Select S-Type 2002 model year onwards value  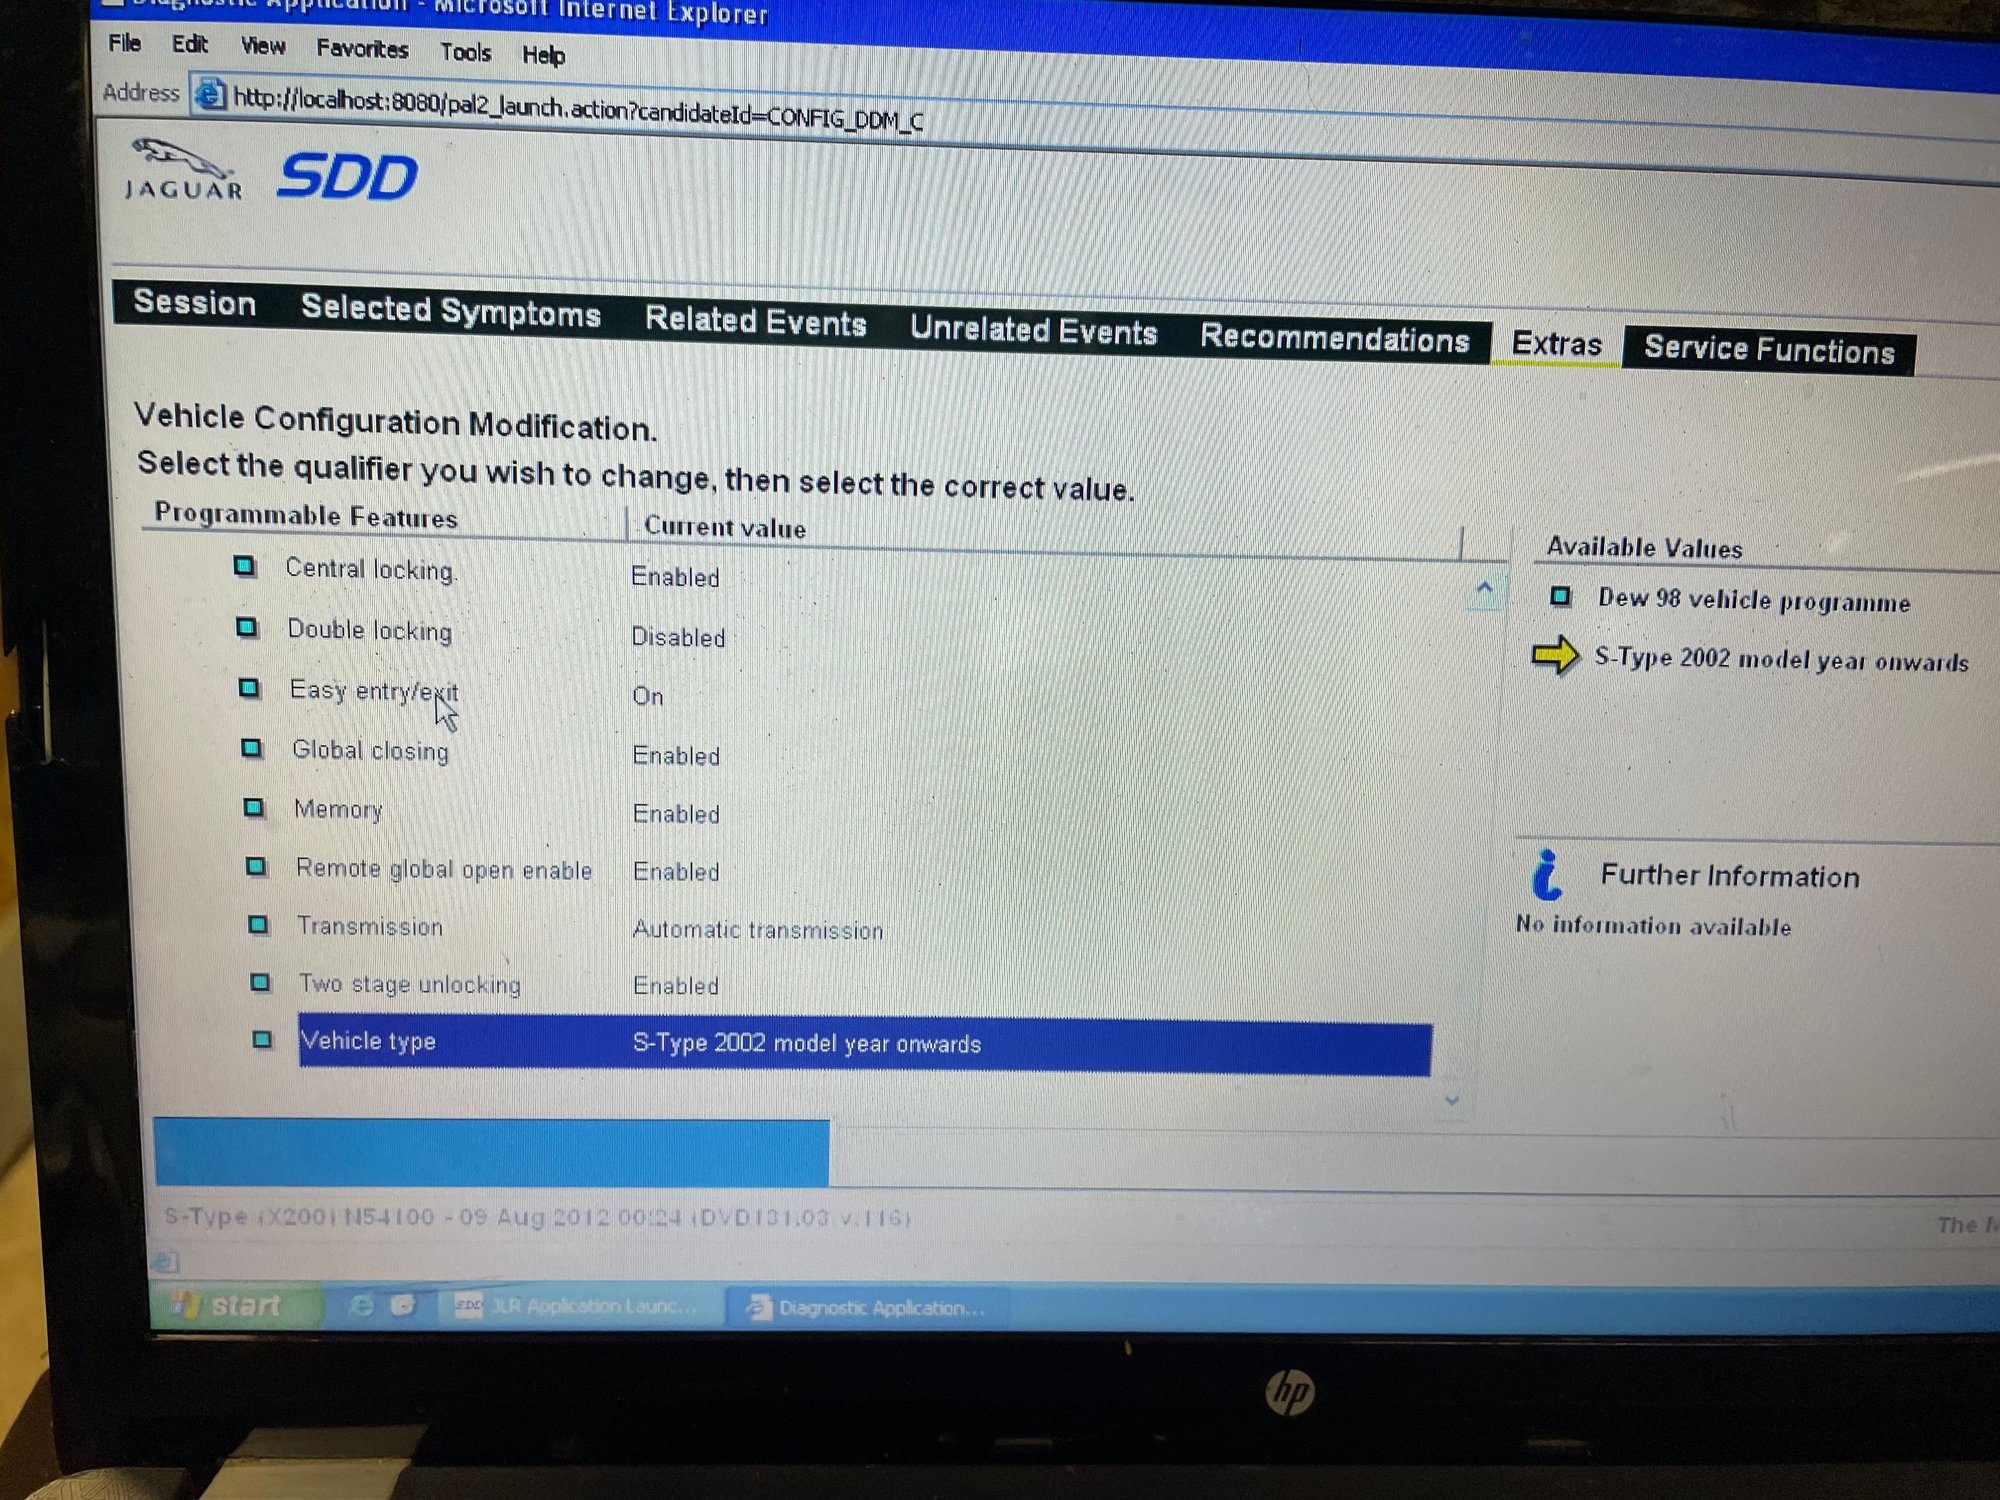coord(1781,659)
